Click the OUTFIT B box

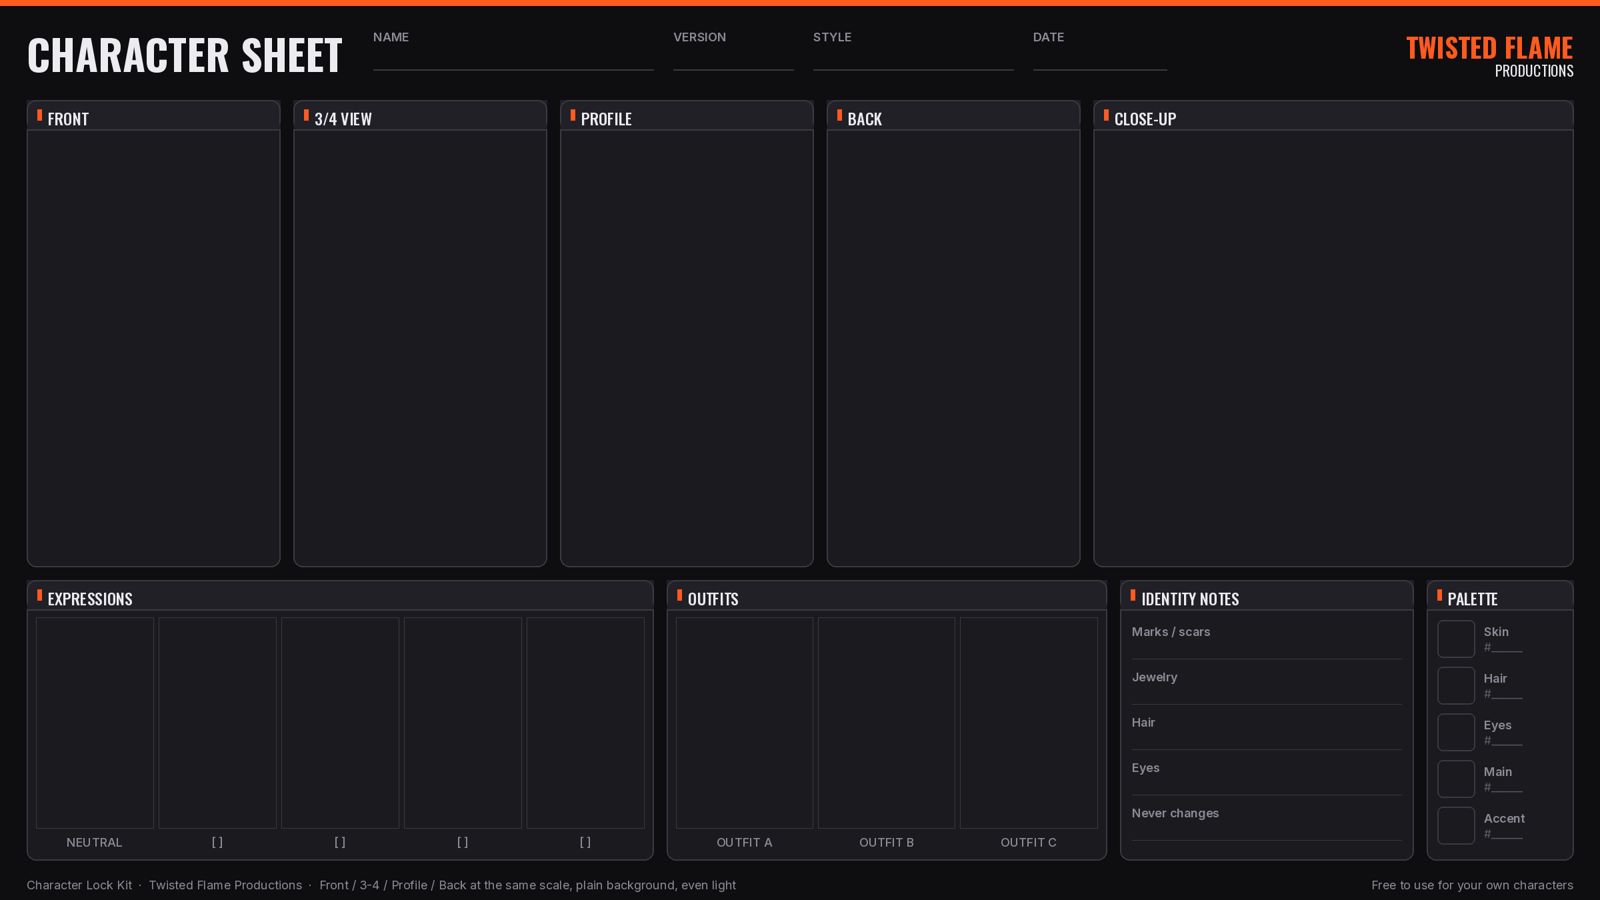coord(887,723)
